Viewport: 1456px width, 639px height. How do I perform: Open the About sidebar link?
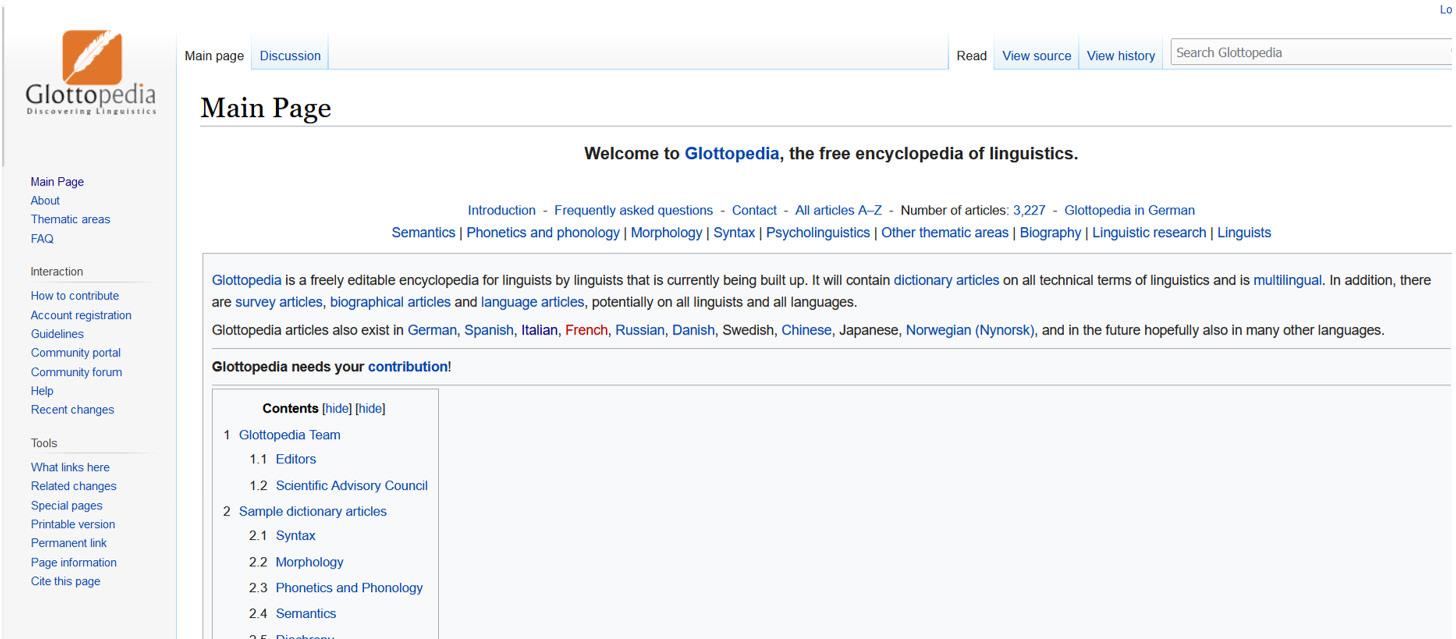point(45,201)
